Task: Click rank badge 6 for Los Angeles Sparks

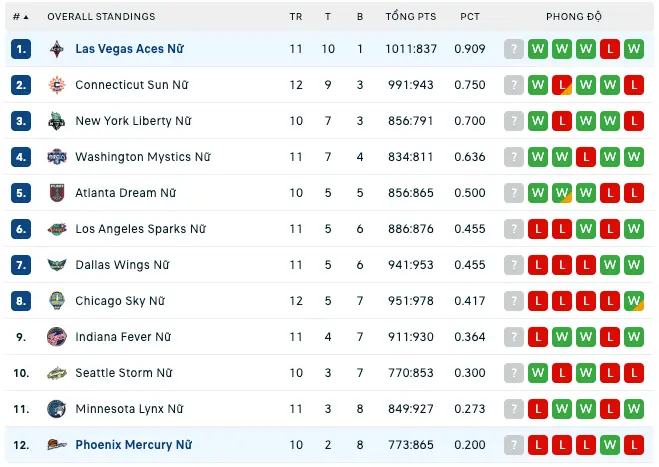Action: [22, 229]
